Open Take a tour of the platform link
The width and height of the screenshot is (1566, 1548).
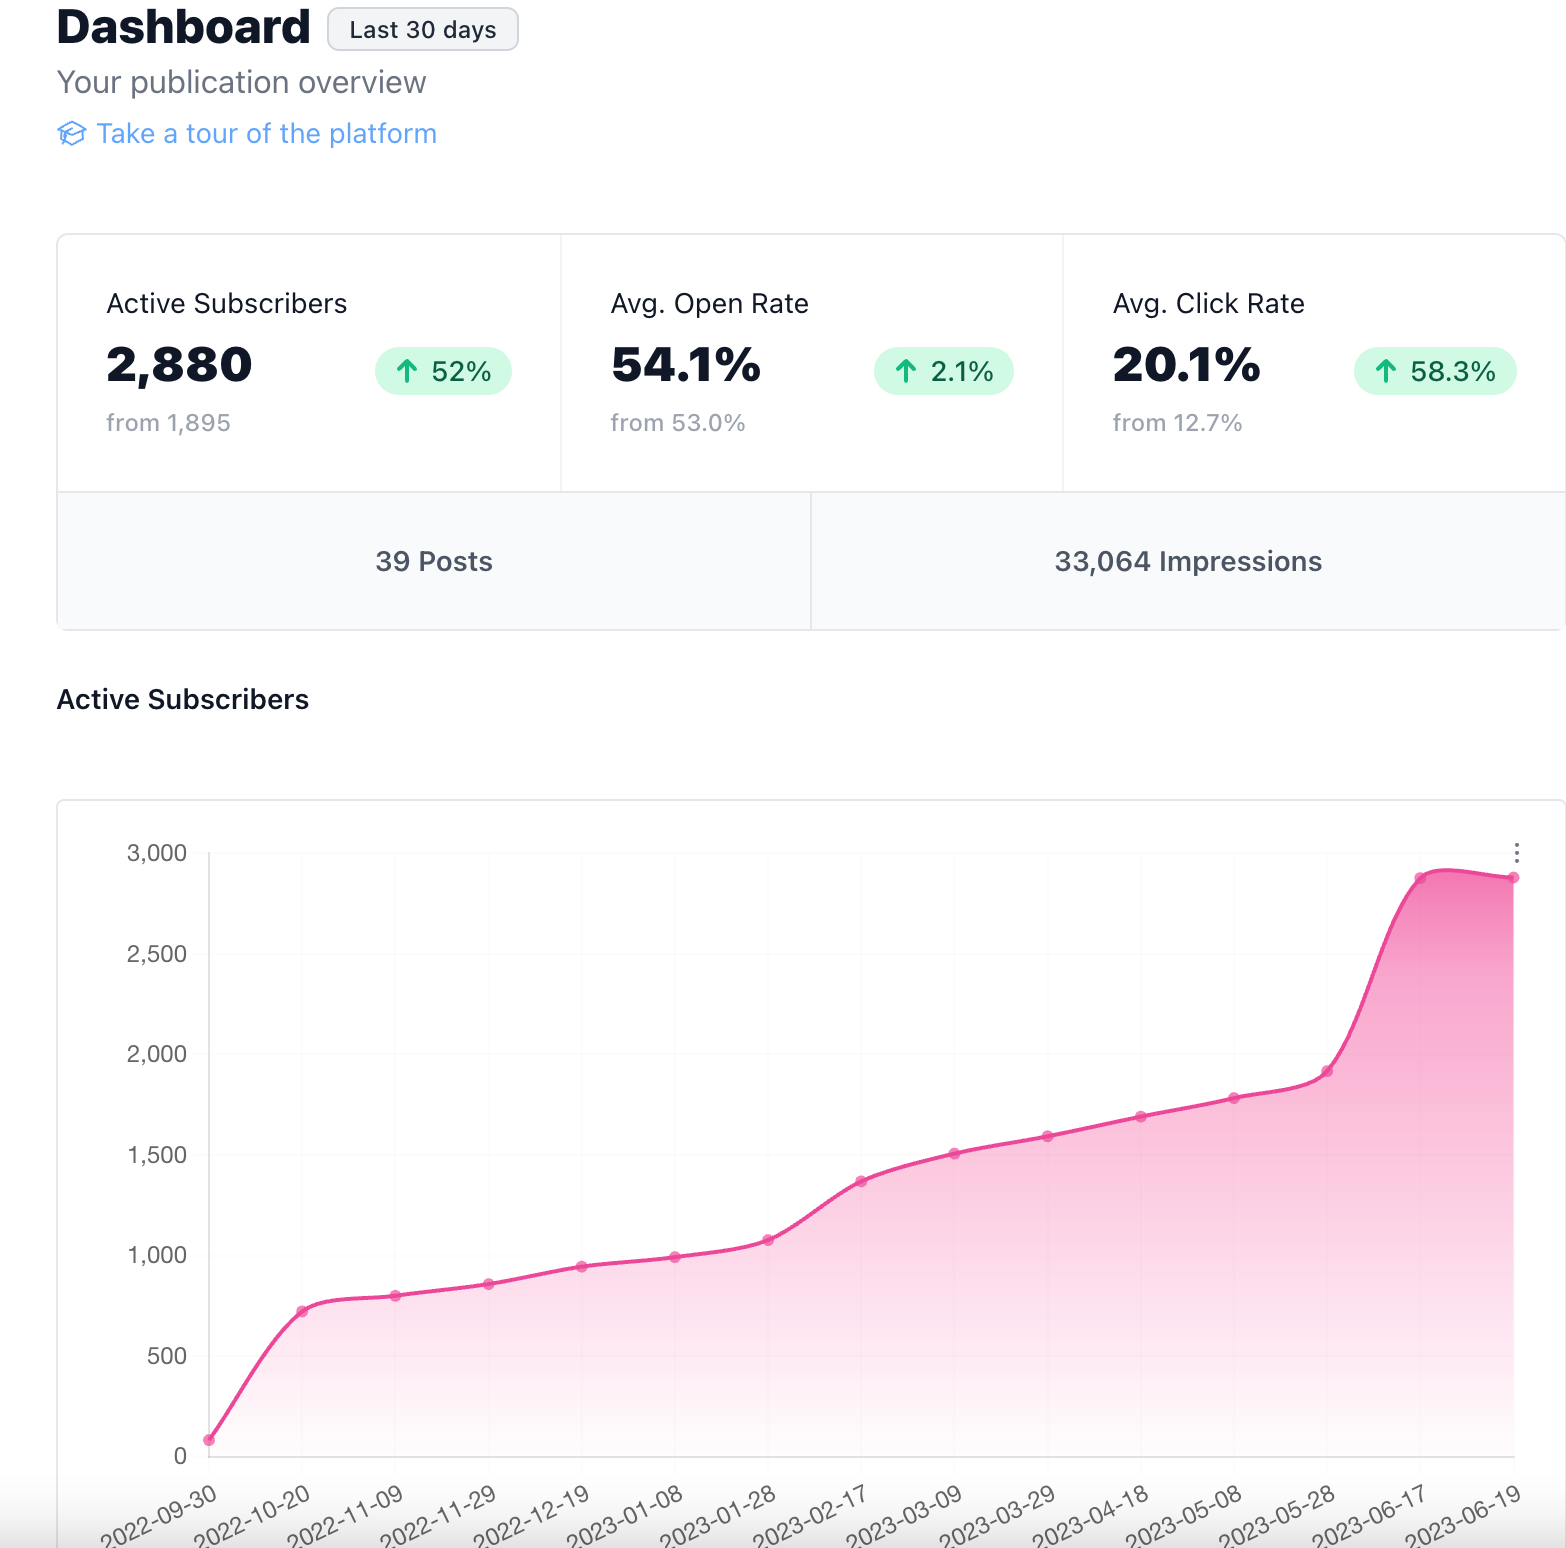tap(266, 133)
